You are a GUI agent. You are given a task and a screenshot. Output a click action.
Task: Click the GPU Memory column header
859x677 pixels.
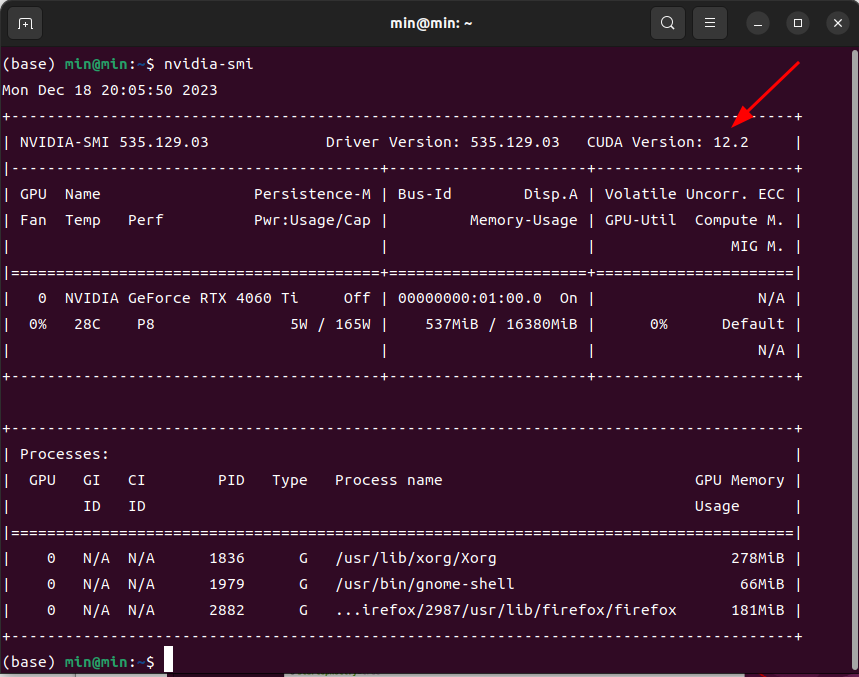[740, 480]
